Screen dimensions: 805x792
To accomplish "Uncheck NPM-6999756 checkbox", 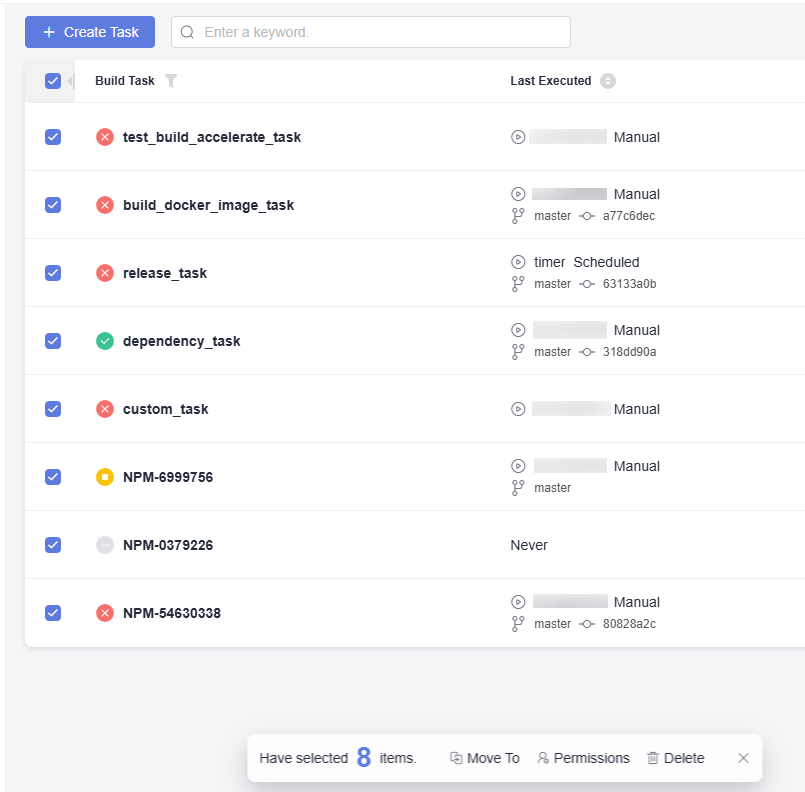I will 53,477.
